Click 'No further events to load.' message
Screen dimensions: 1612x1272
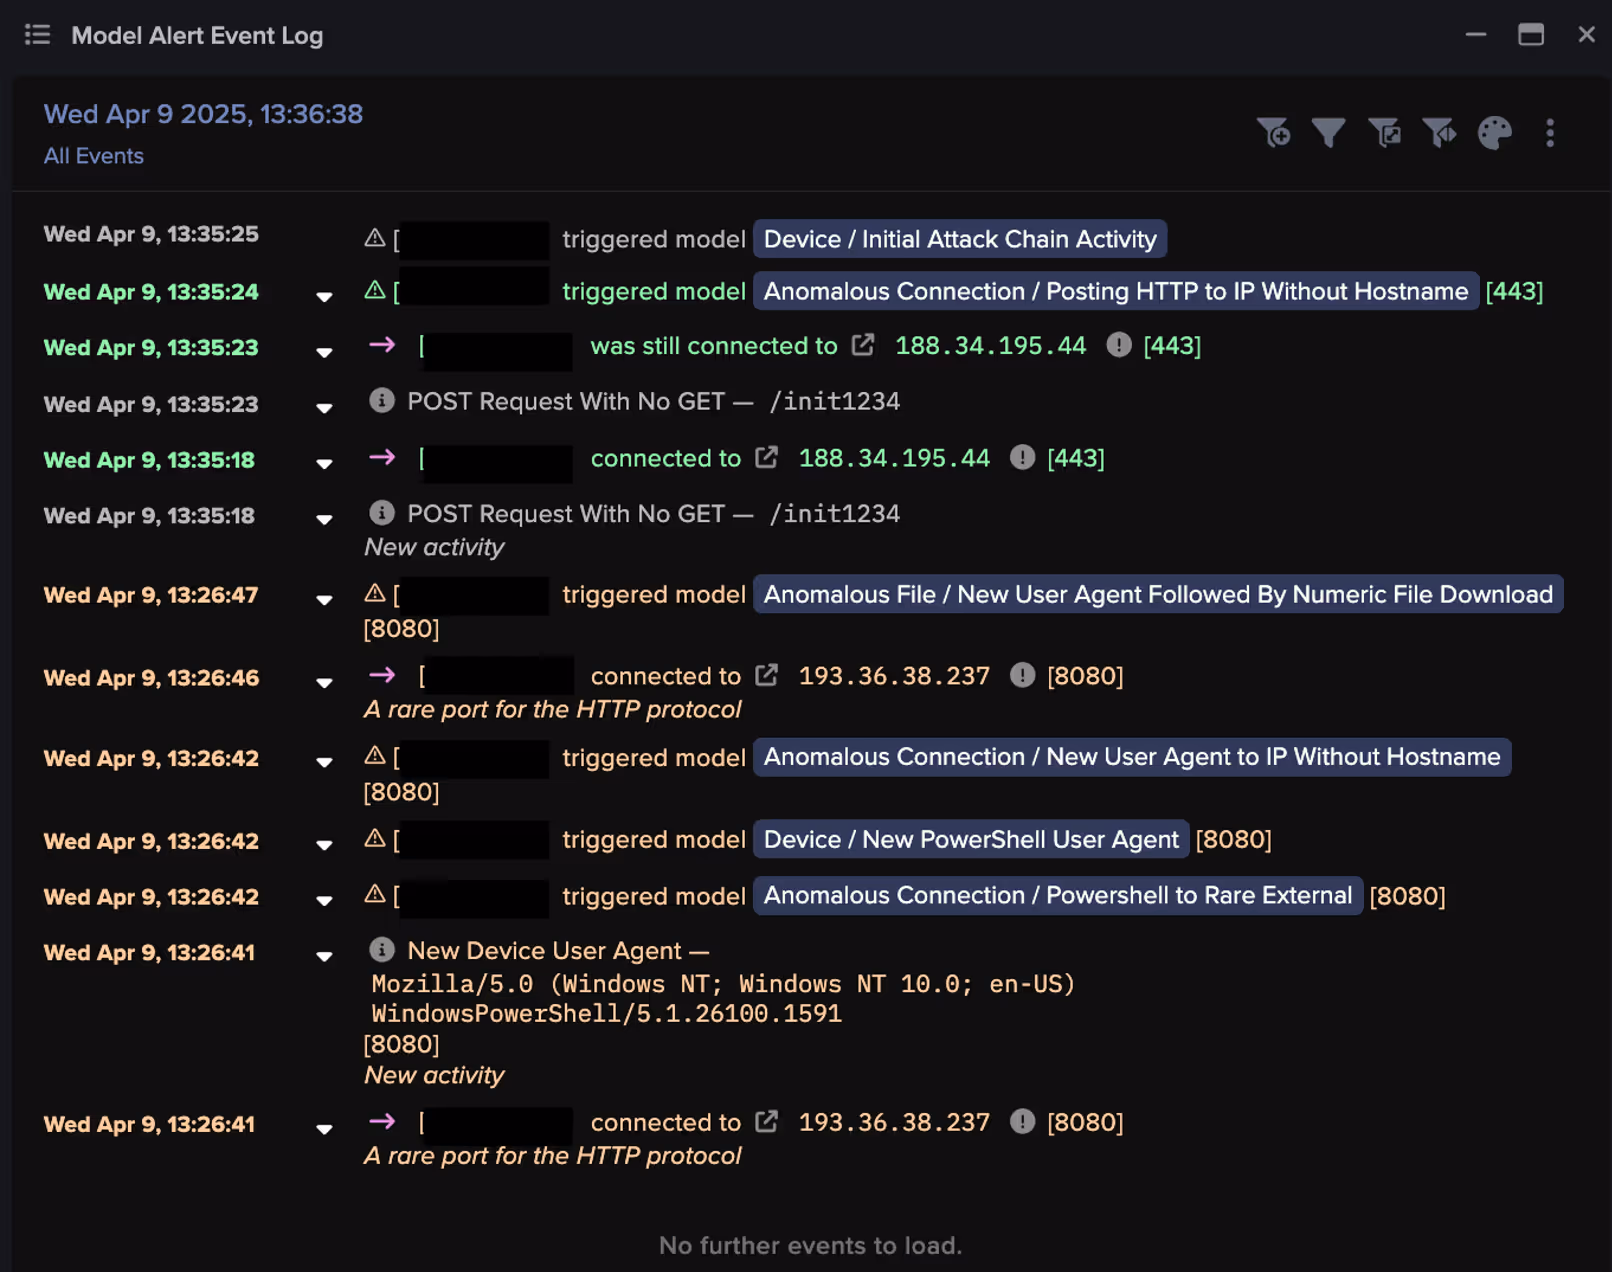tap(810, 1245)
